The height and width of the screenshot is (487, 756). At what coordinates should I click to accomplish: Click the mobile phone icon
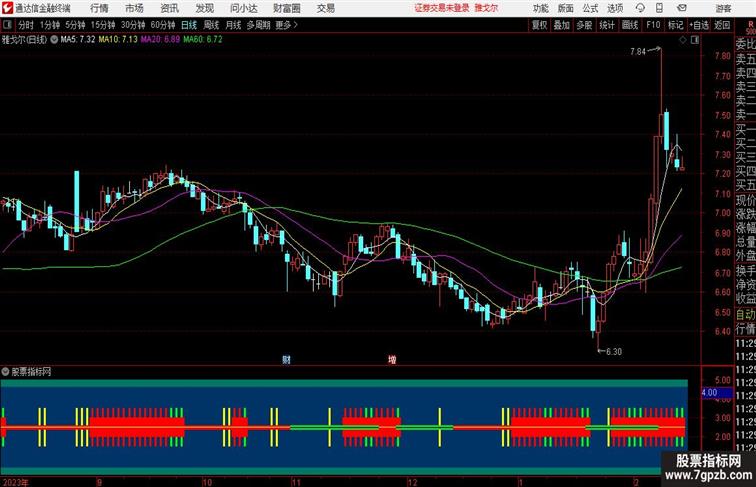tap(659, 8)
